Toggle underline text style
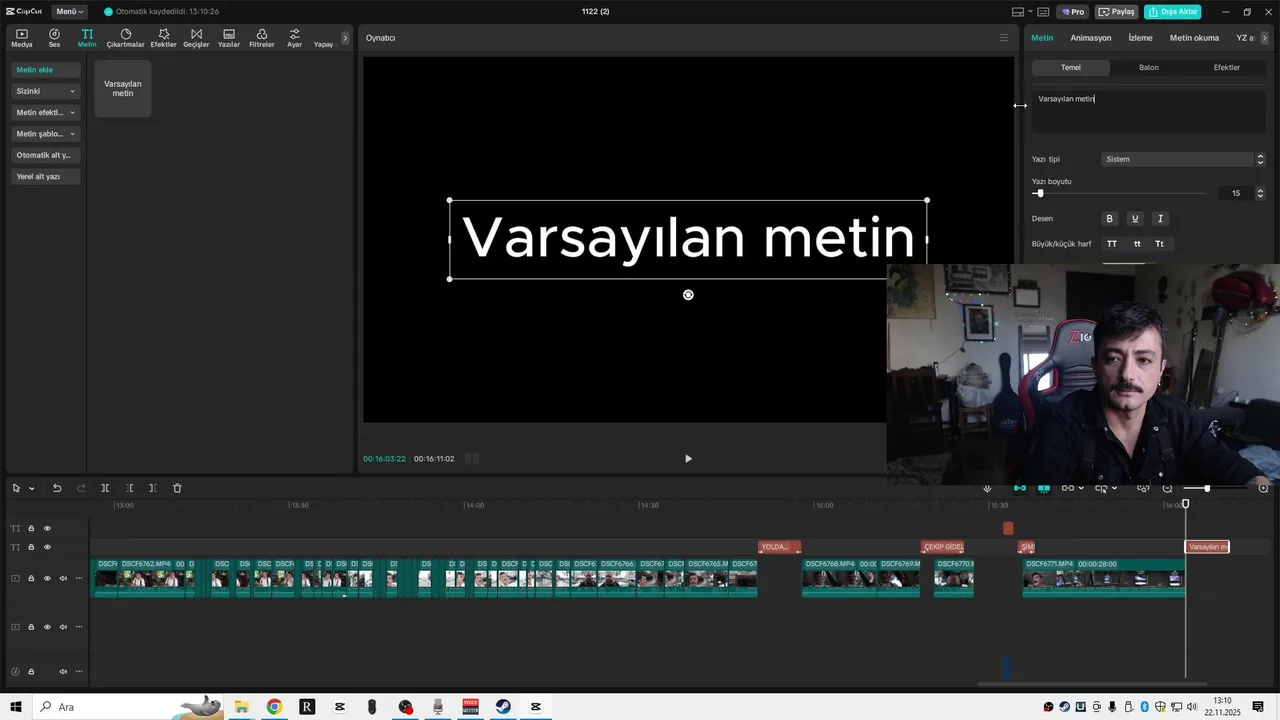The height and width of the screenshot is (720, 1280). [x=1135, y=218]
